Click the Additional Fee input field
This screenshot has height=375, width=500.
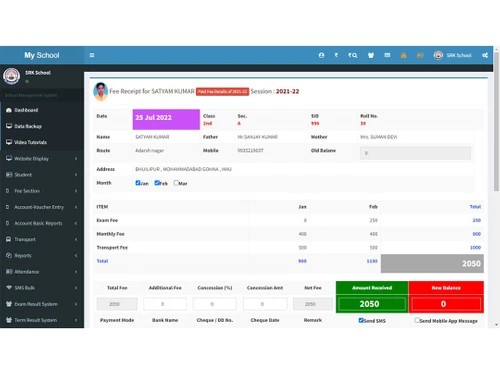(165, 304)
